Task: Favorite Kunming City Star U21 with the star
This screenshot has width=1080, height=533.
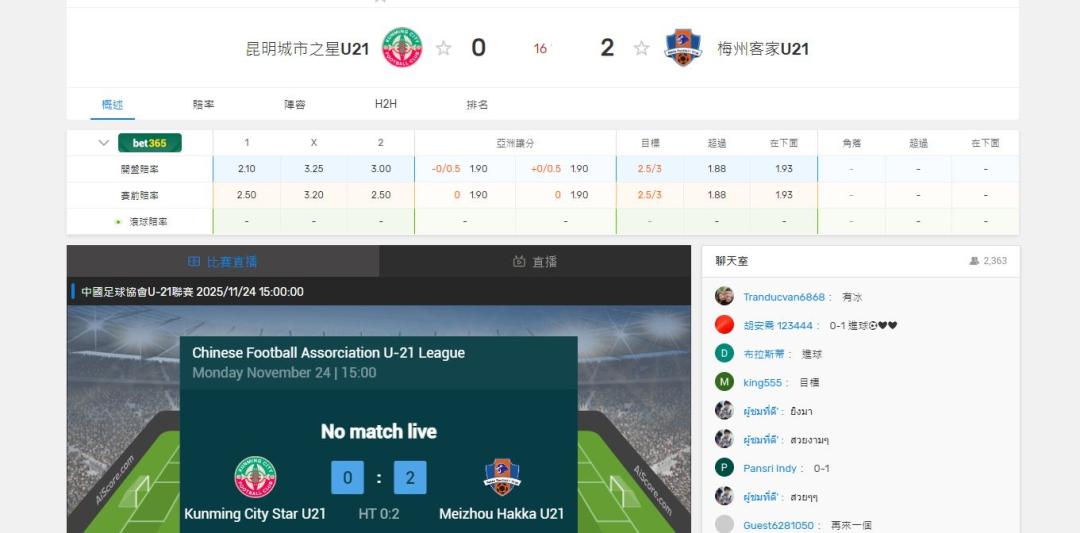Action: tap(444, 48)
